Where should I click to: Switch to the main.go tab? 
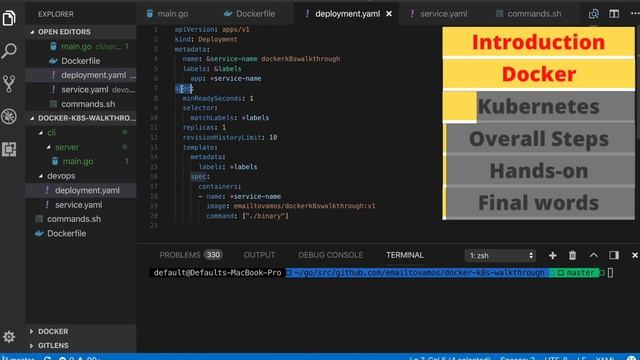173,14
